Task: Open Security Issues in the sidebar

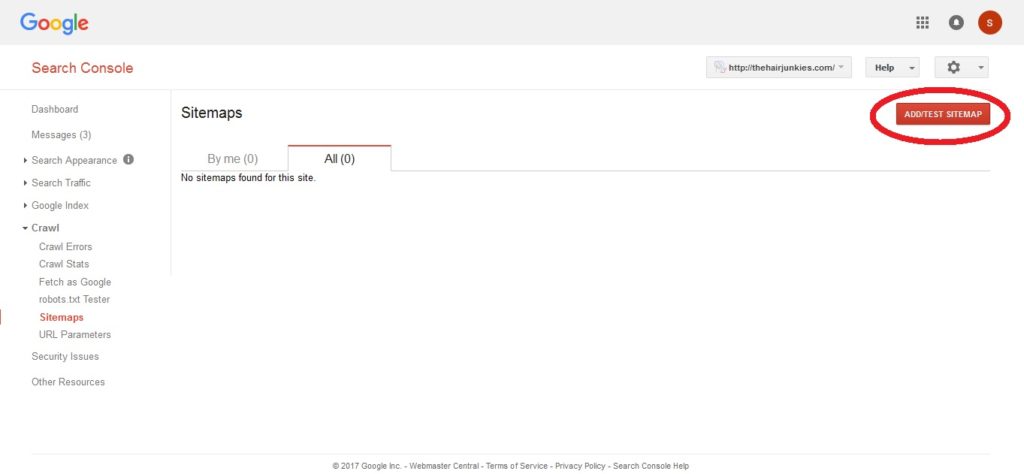Action: [65, 356]
